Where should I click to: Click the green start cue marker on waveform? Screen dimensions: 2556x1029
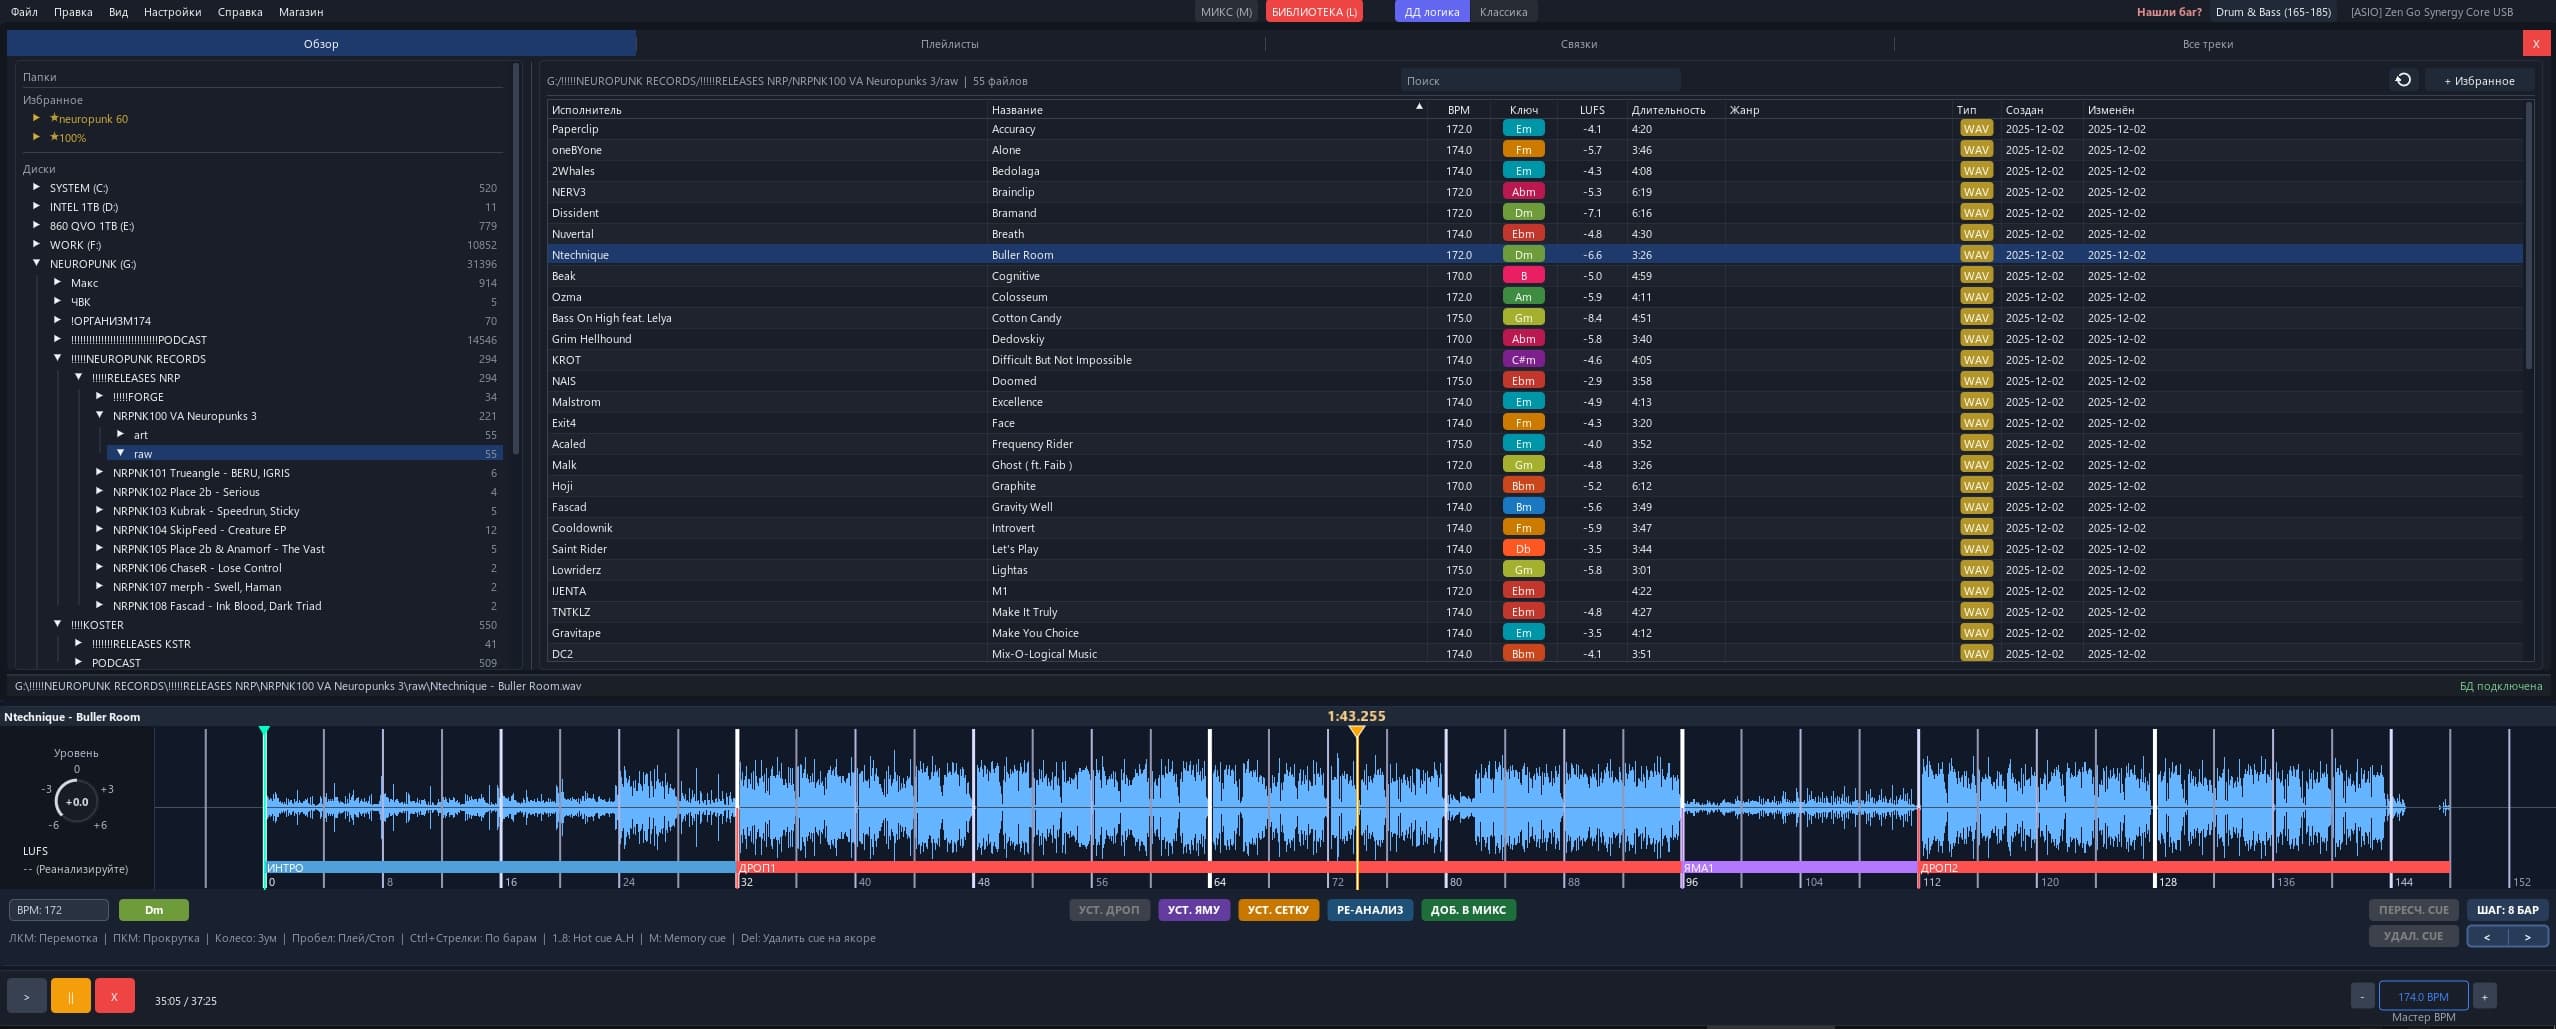(x=264, y=732)
